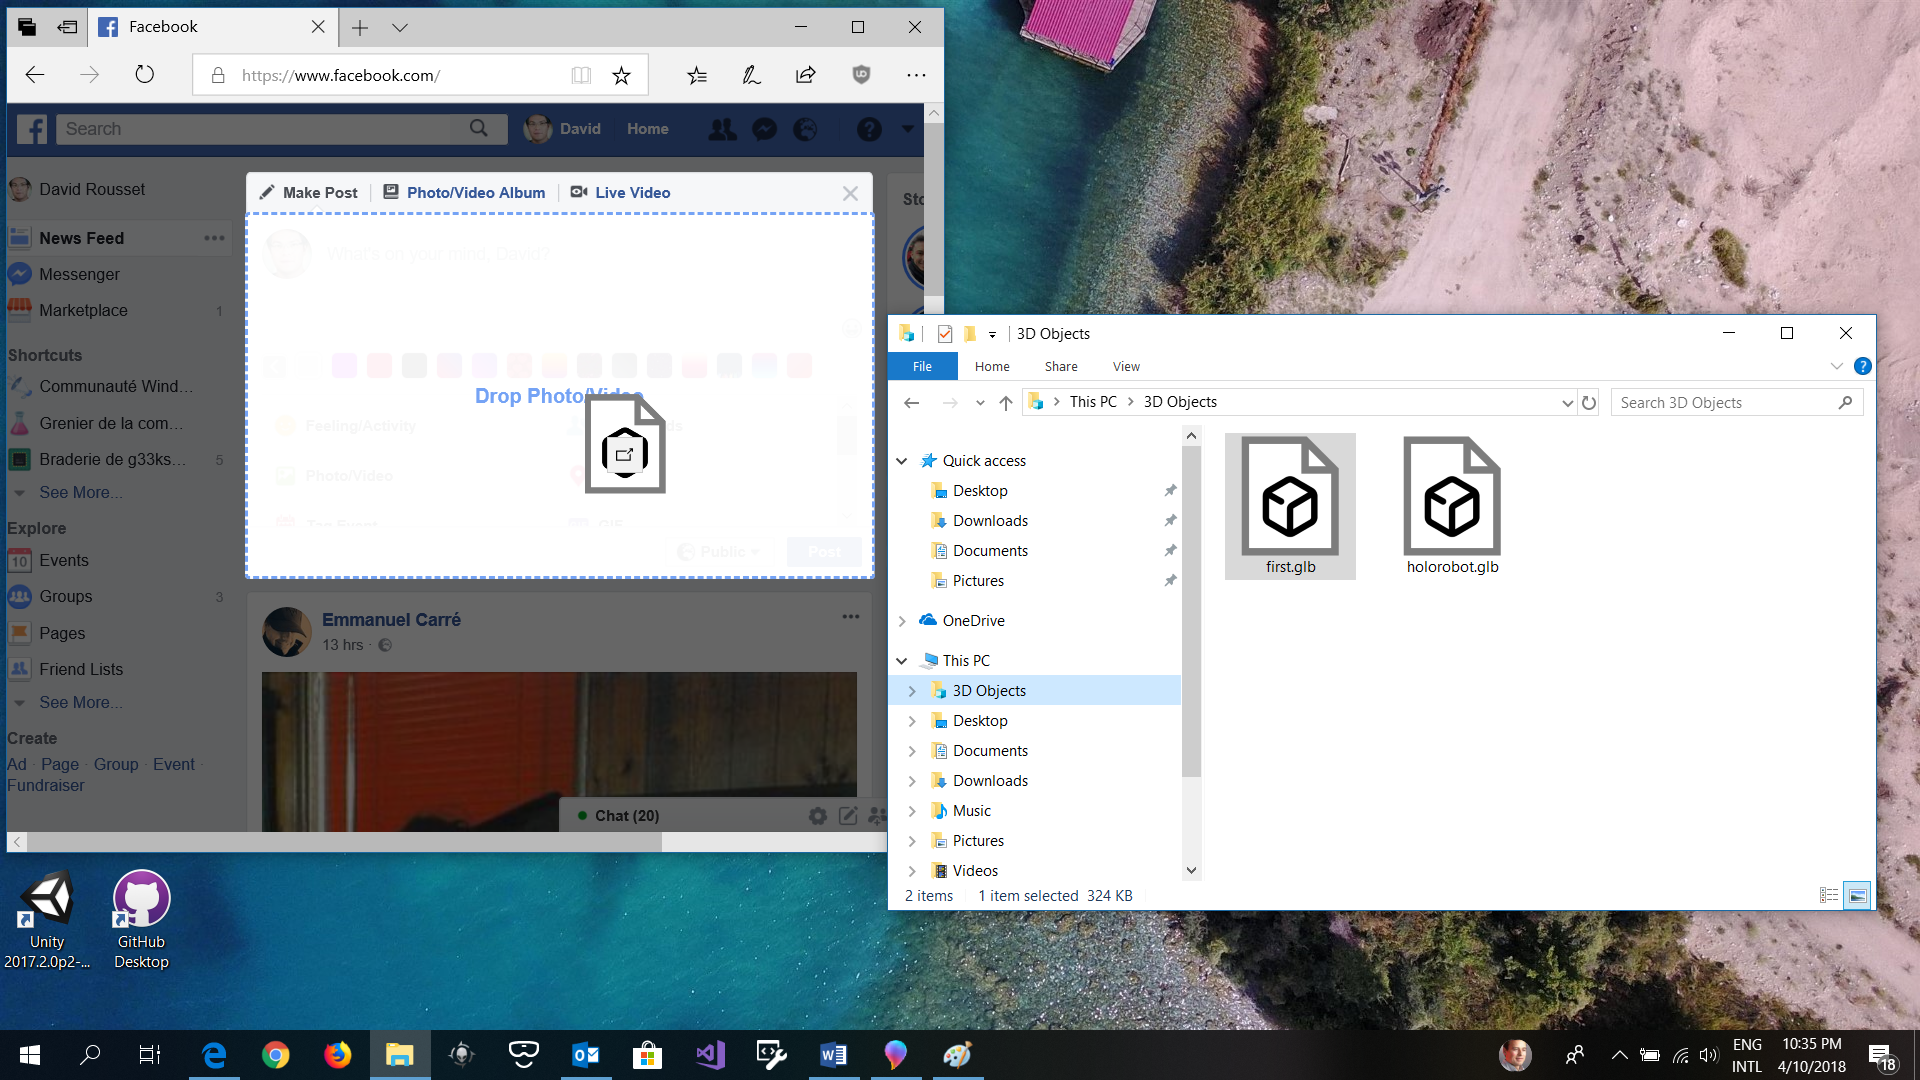This screenshot has width=1920, height=1080.
Task: Open the Live Video tab
Action: click(x=632, y=193)
